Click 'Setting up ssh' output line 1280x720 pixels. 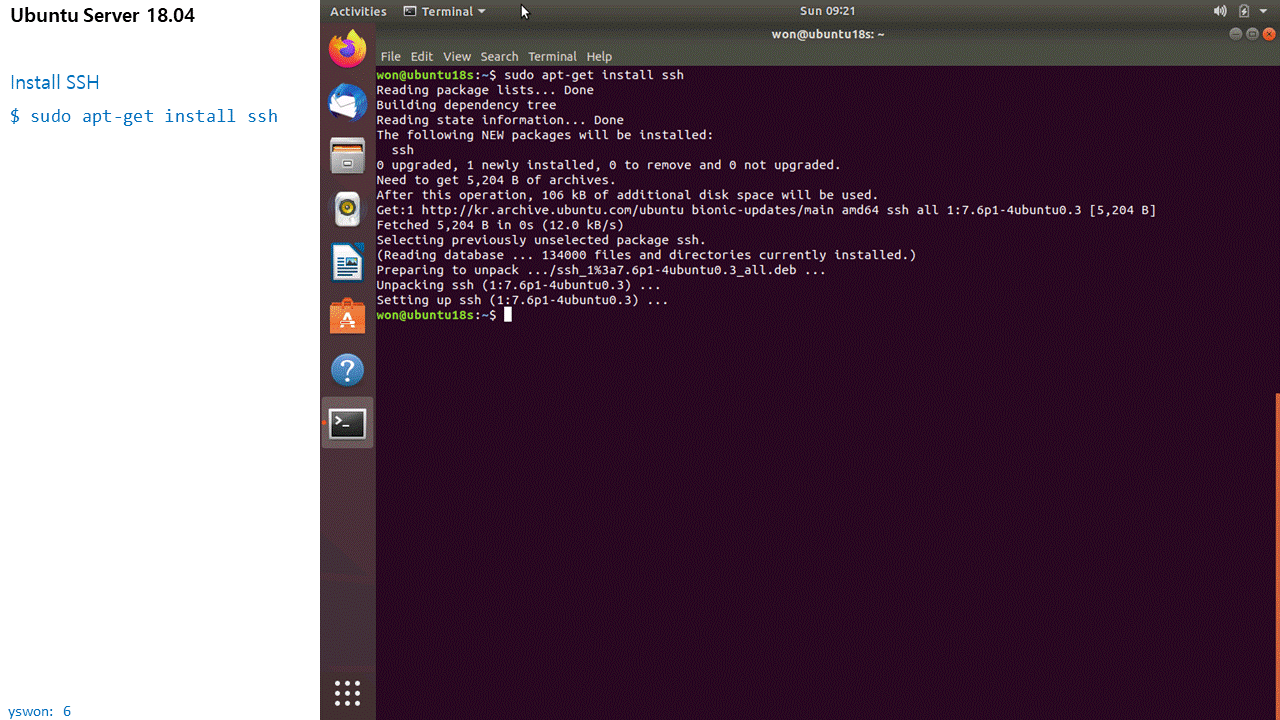click(x=522, y=300)
